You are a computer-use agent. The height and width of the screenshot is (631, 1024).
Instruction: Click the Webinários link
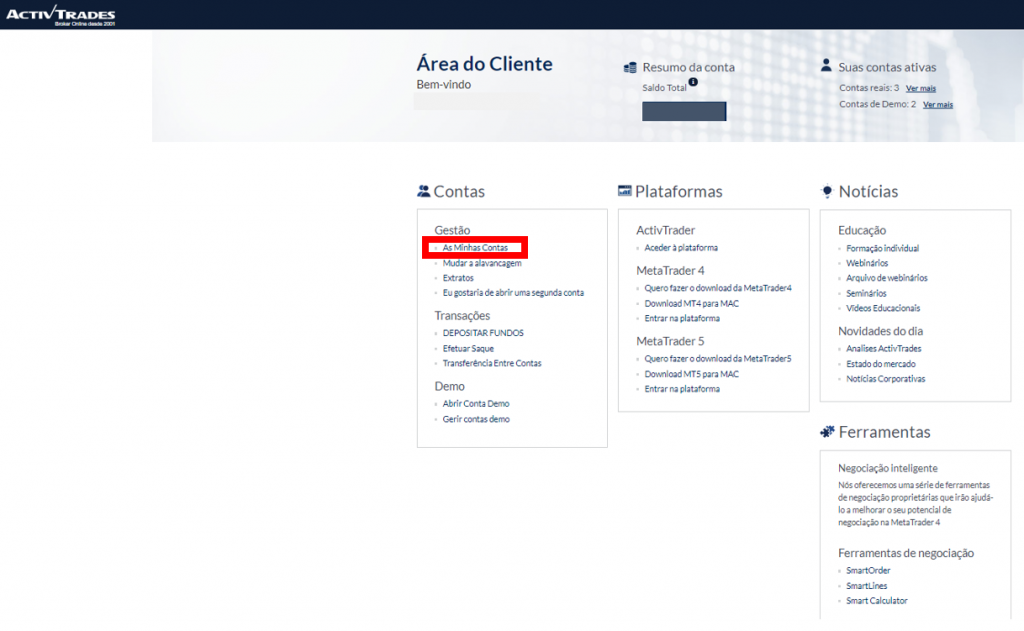pos(867,263)
